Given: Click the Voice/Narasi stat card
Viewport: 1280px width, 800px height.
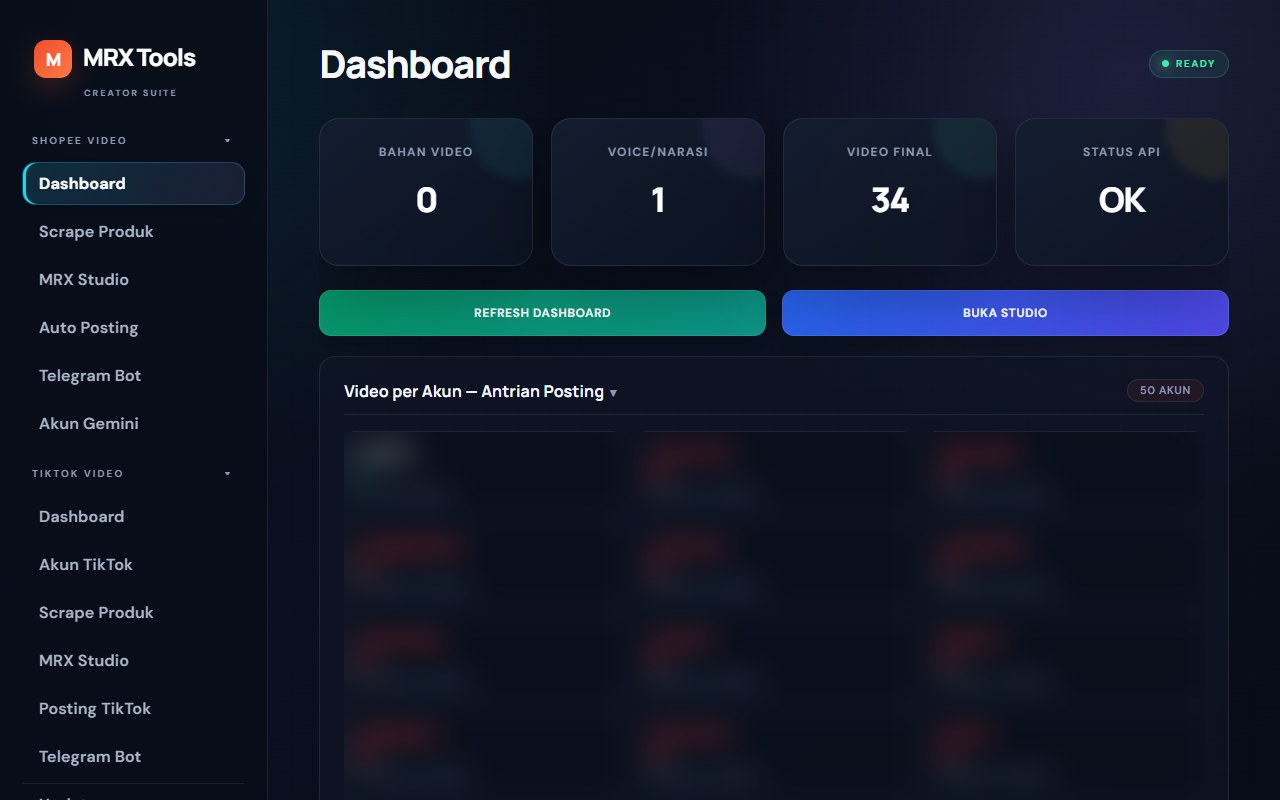Looking at the screenshot, I should [658, 192].
